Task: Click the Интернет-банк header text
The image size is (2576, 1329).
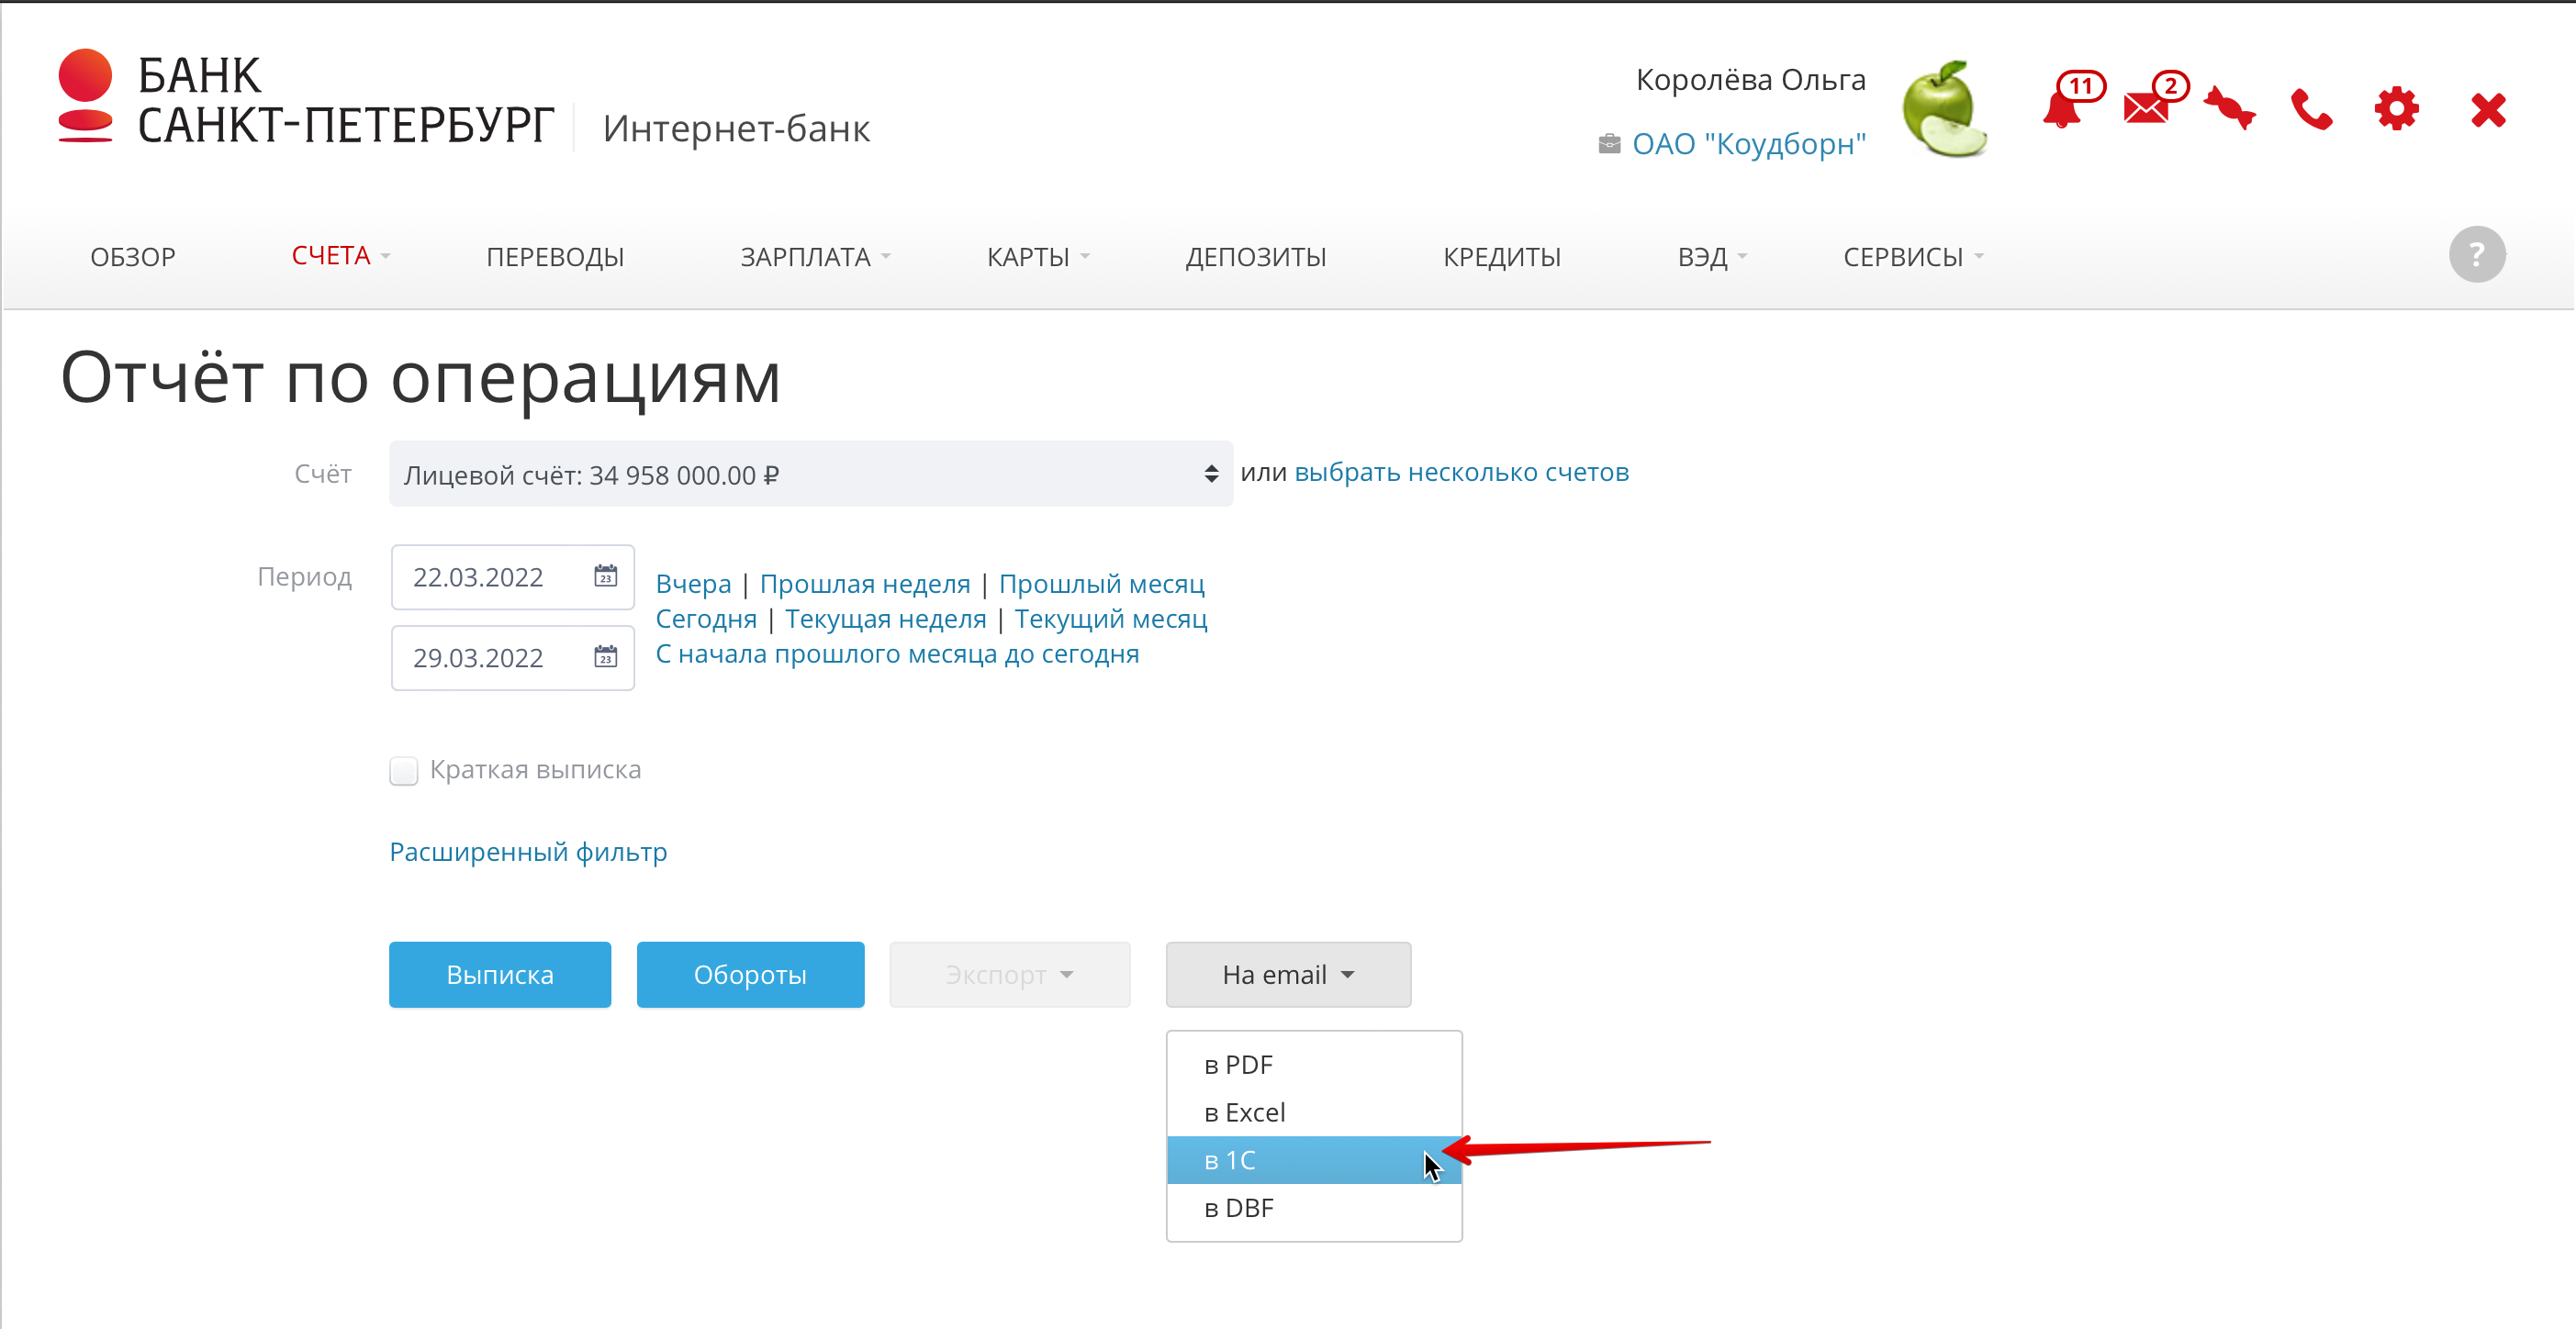Action: pos(736,129)
